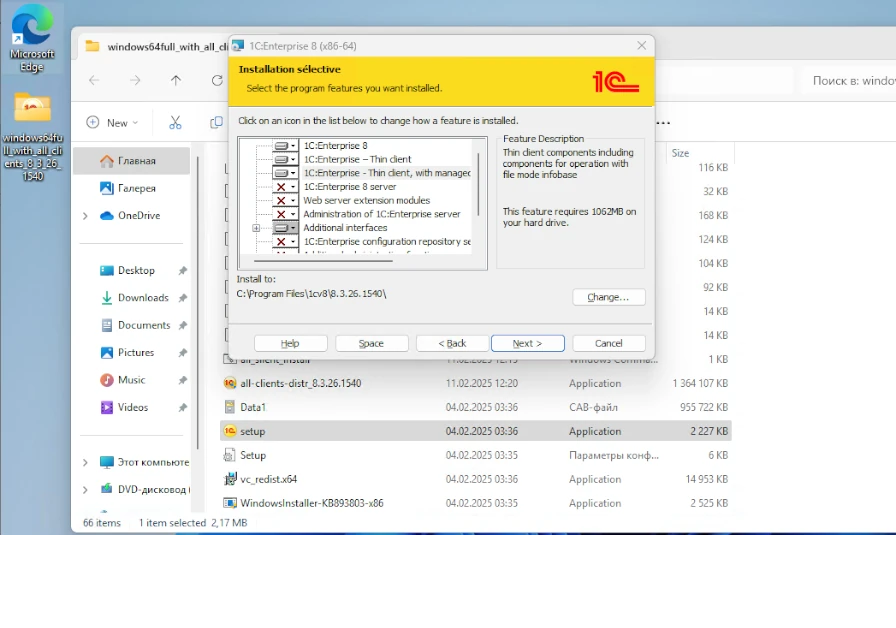Screen dimensions: 896x628
Task: Refresh the File Explorer folder view
Action: 217,81
